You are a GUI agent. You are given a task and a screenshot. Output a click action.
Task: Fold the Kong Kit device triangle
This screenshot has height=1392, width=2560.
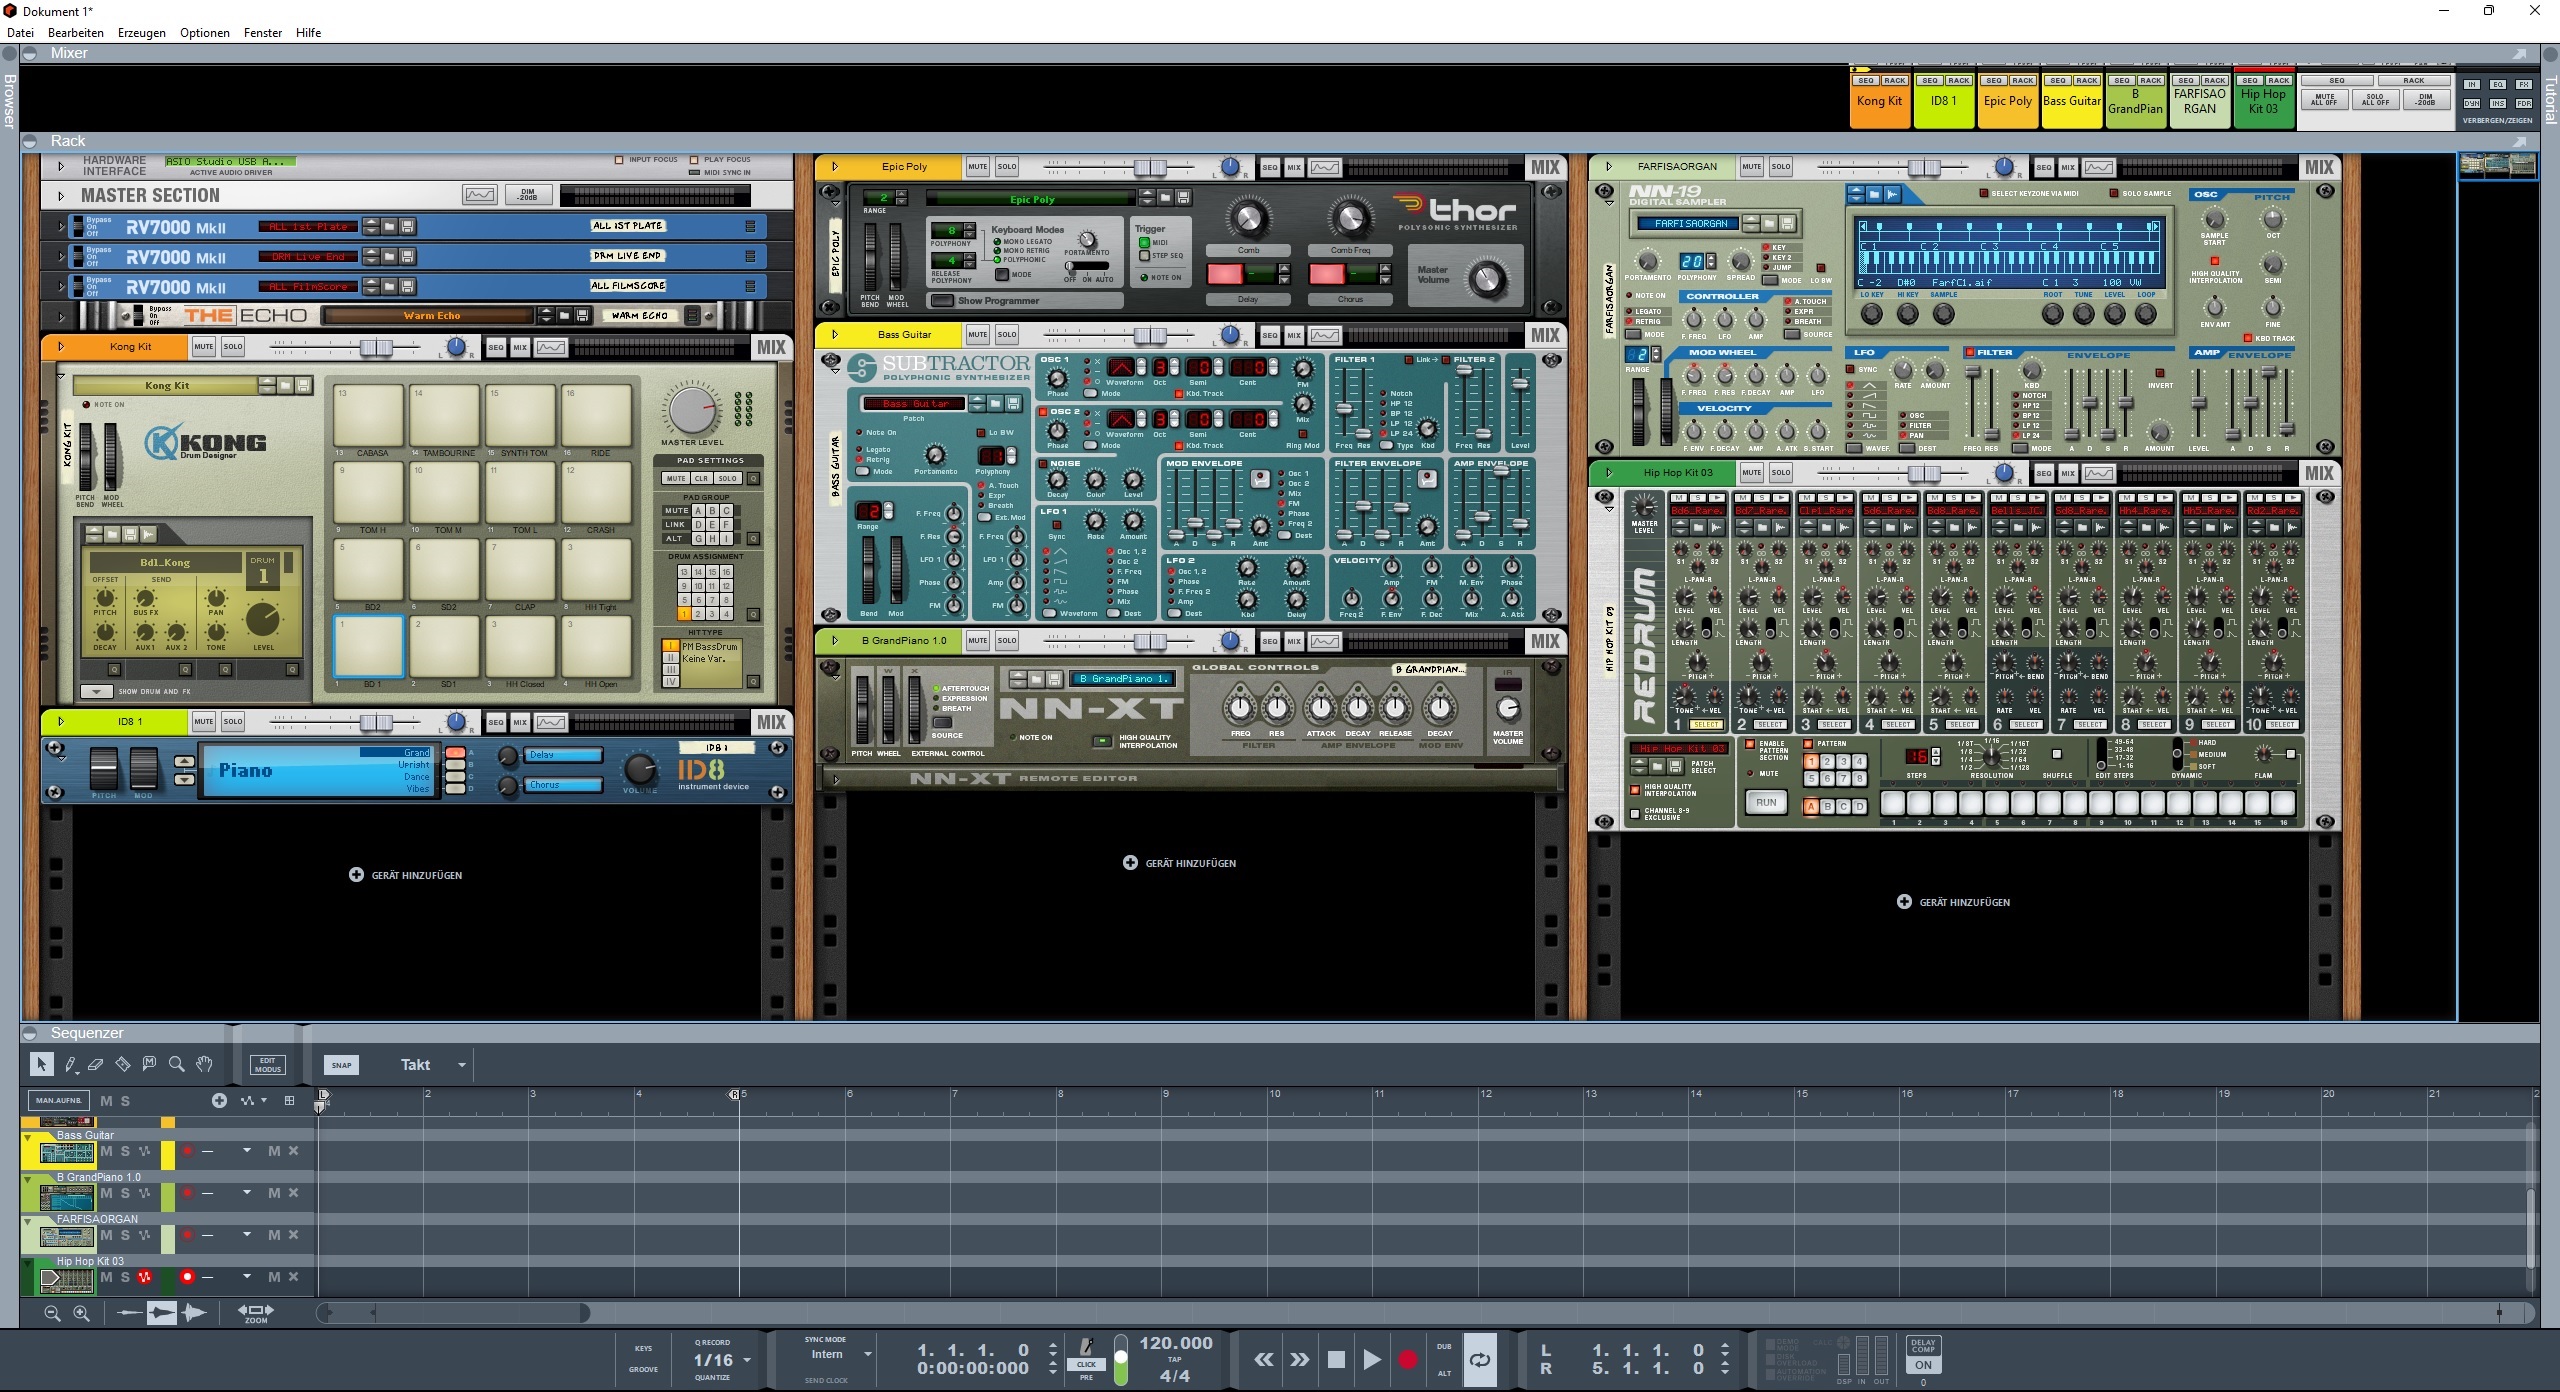pyautogui.click(x=61, y=347)
